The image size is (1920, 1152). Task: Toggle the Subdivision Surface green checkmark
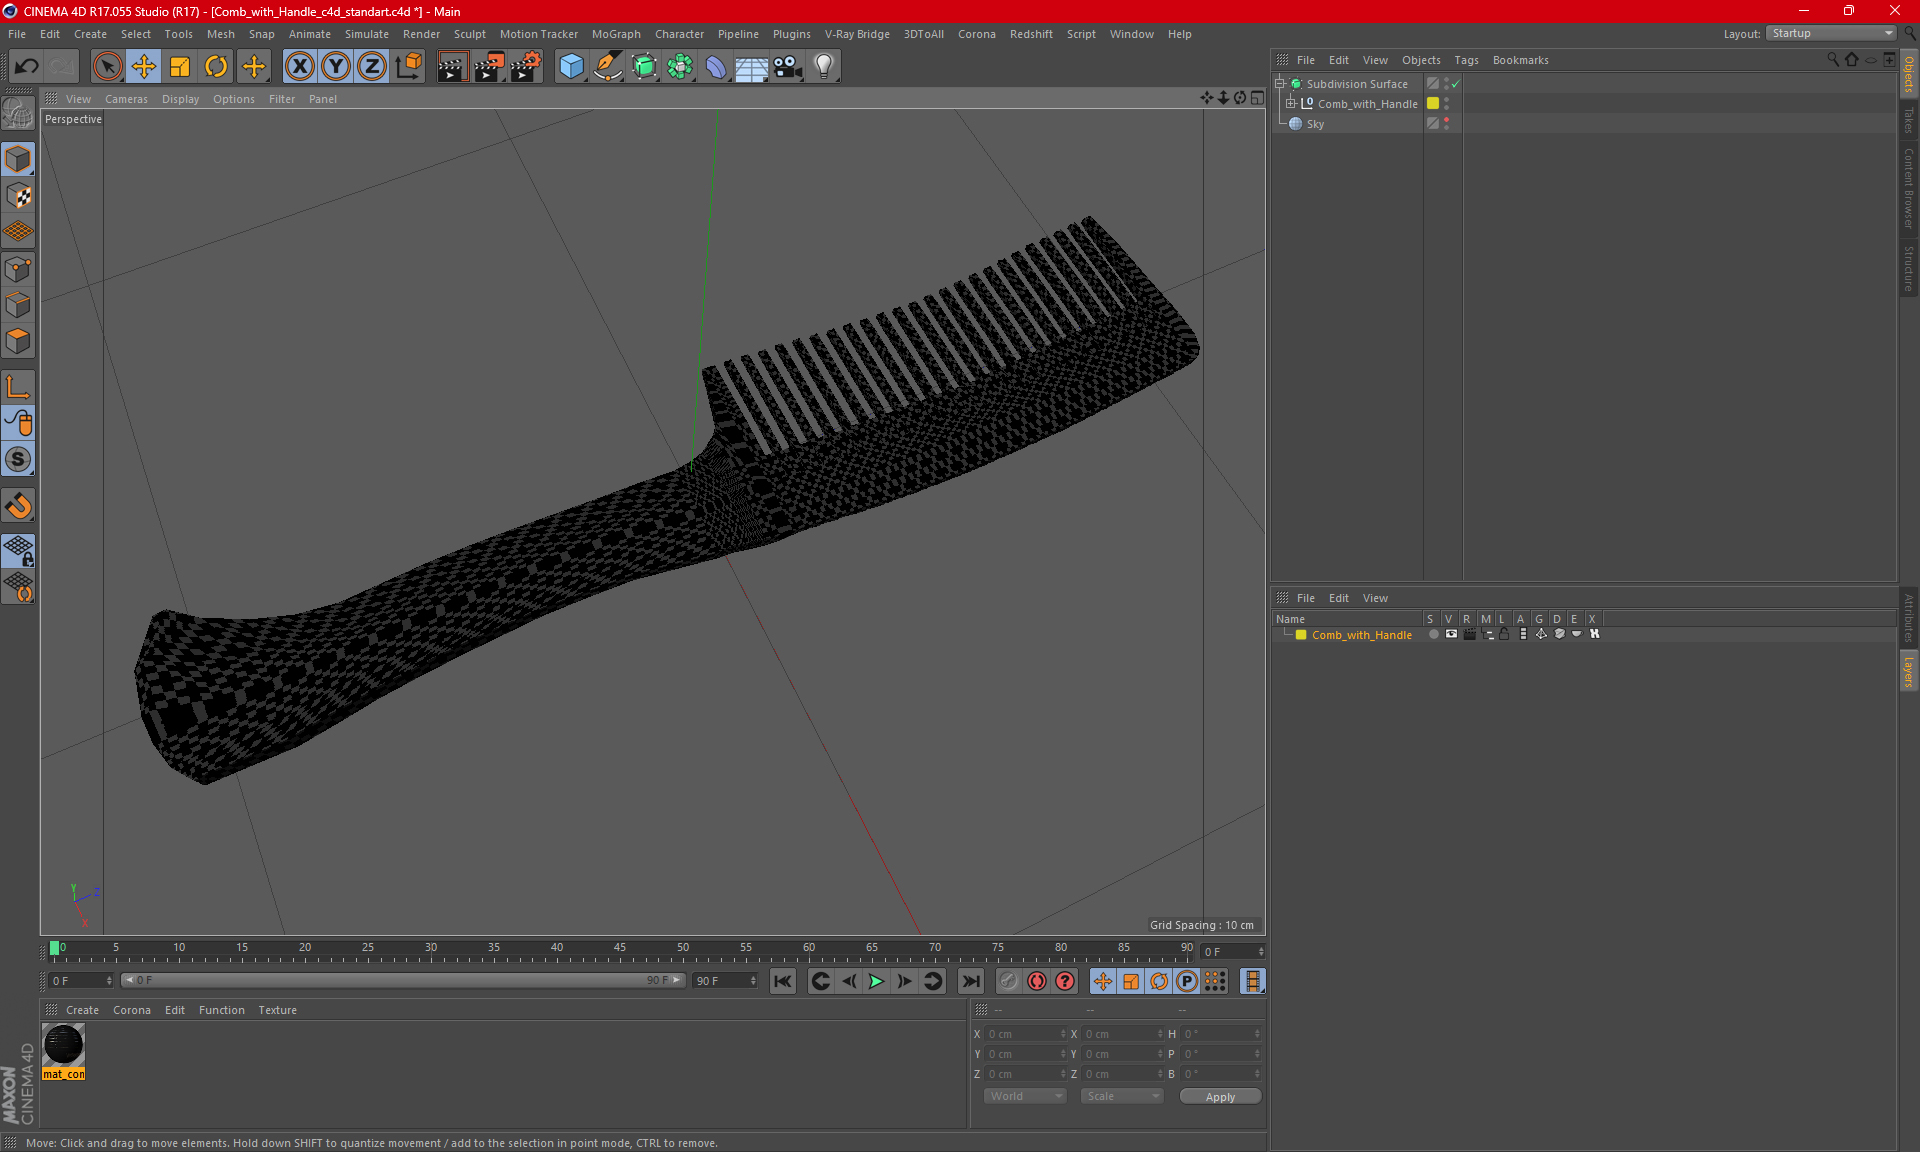pos(1456,84)
